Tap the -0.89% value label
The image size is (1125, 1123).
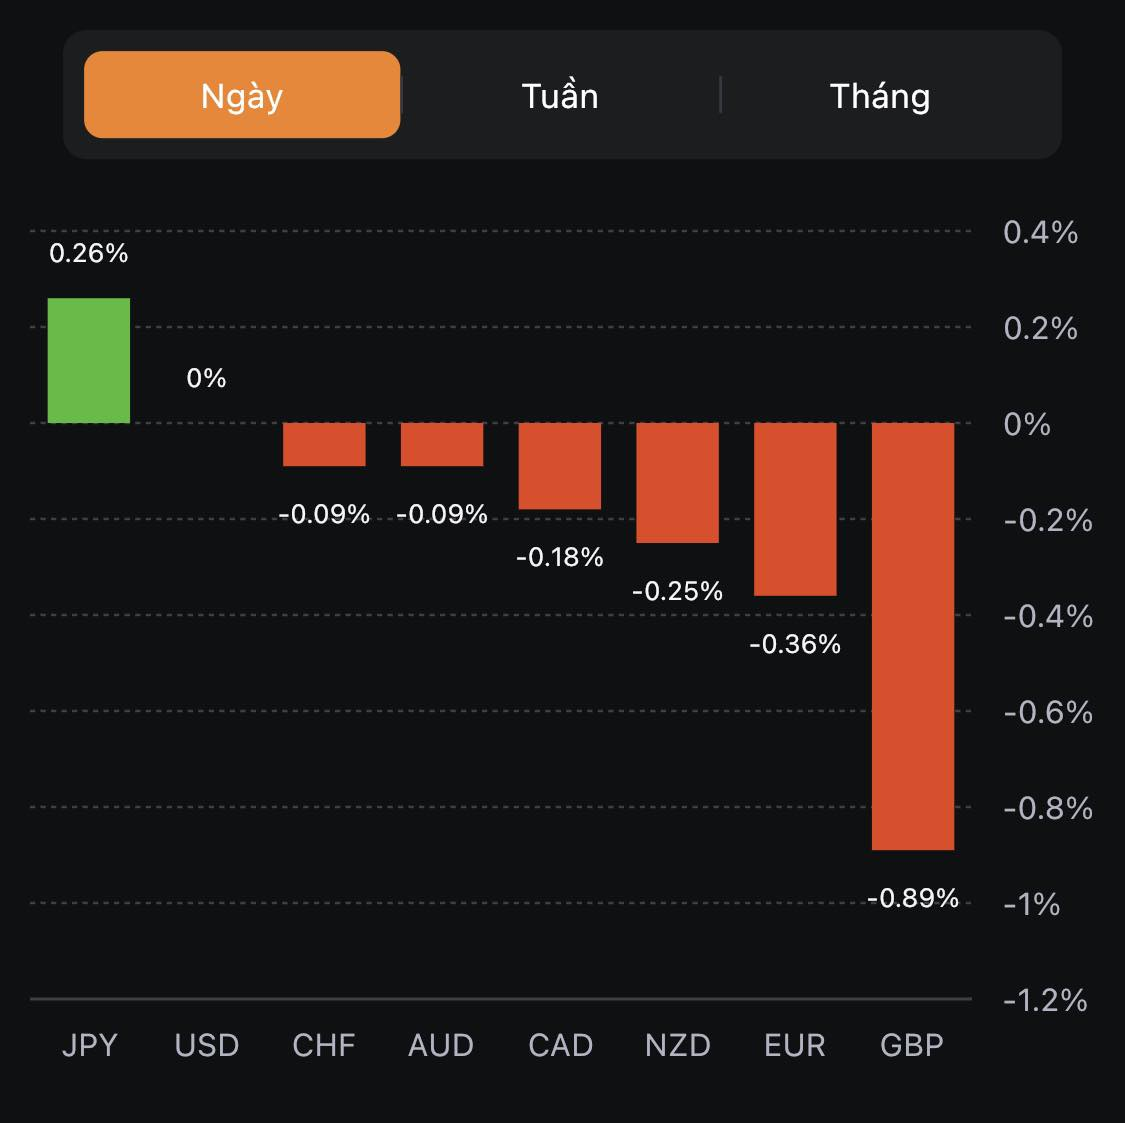point(913,898)
